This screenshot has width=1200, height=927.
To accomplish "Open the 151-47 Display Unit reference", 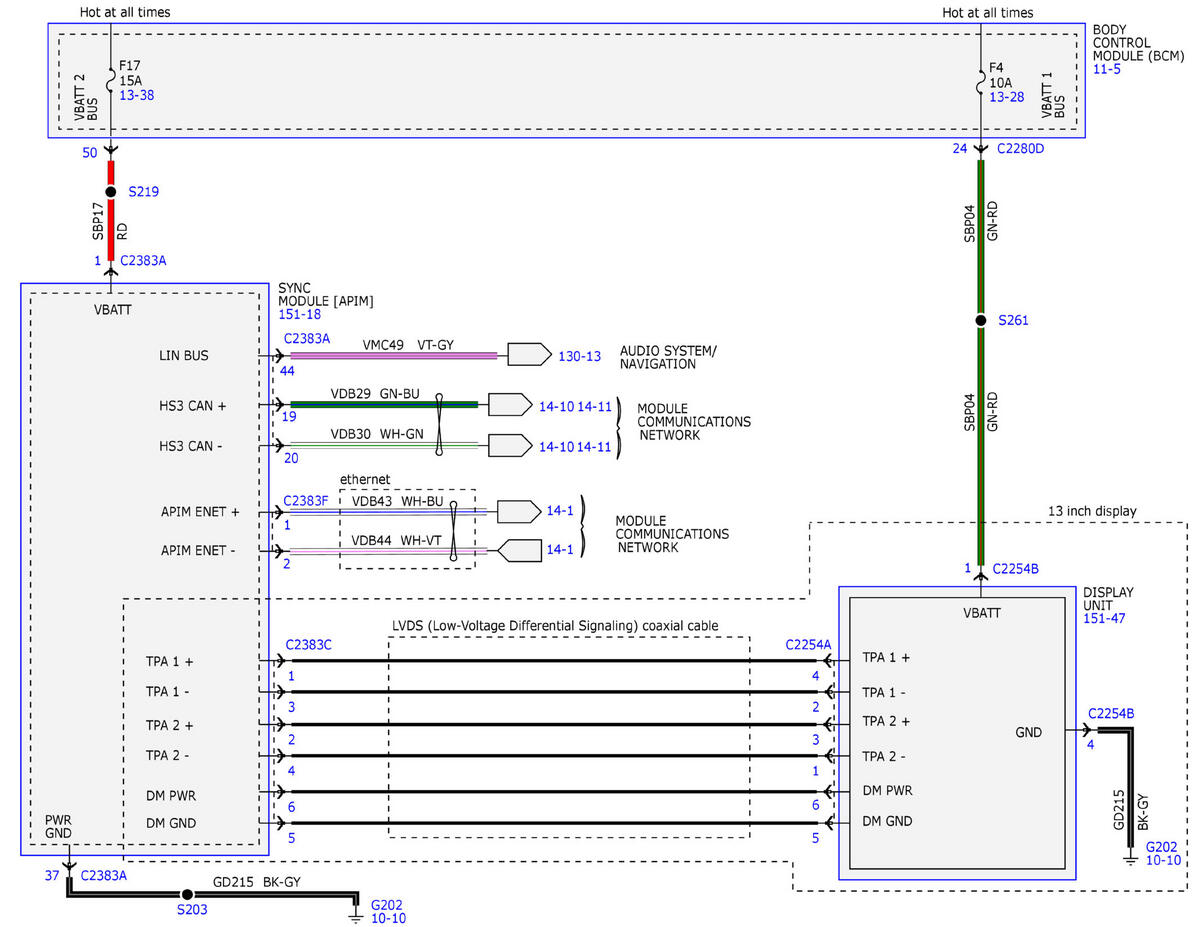I will (x=1102, y=619).
